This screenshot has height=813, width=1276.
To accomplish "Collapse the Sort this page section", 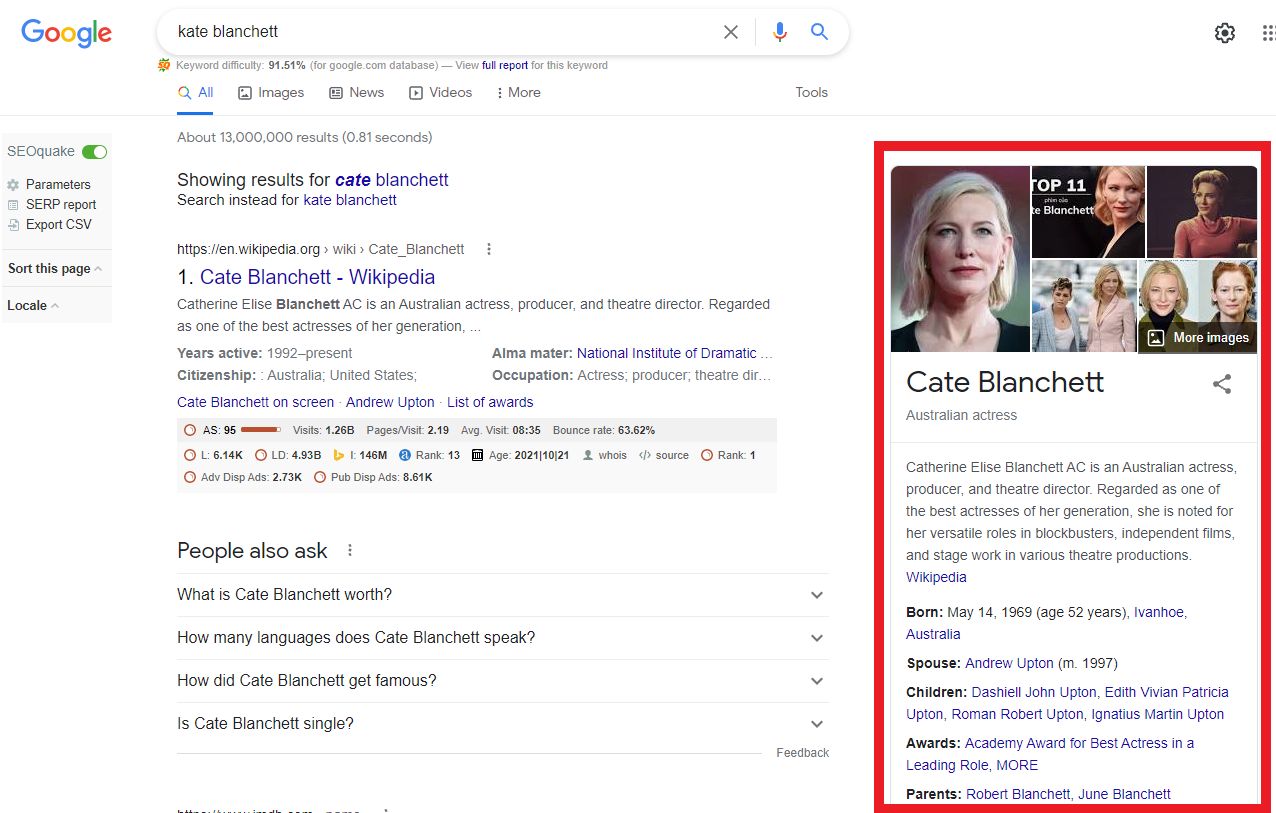I will click(55, 269).
